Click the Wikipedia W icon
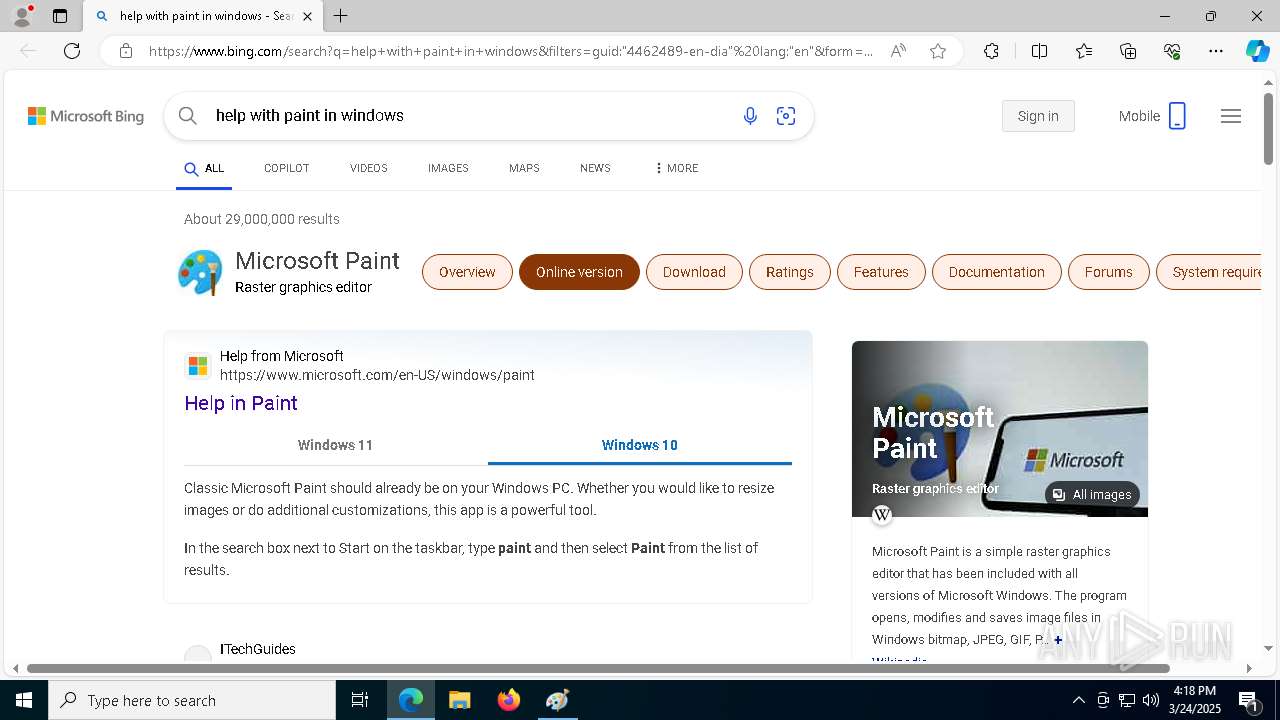This screenshot has height=720, width=1280. [882, 515]
